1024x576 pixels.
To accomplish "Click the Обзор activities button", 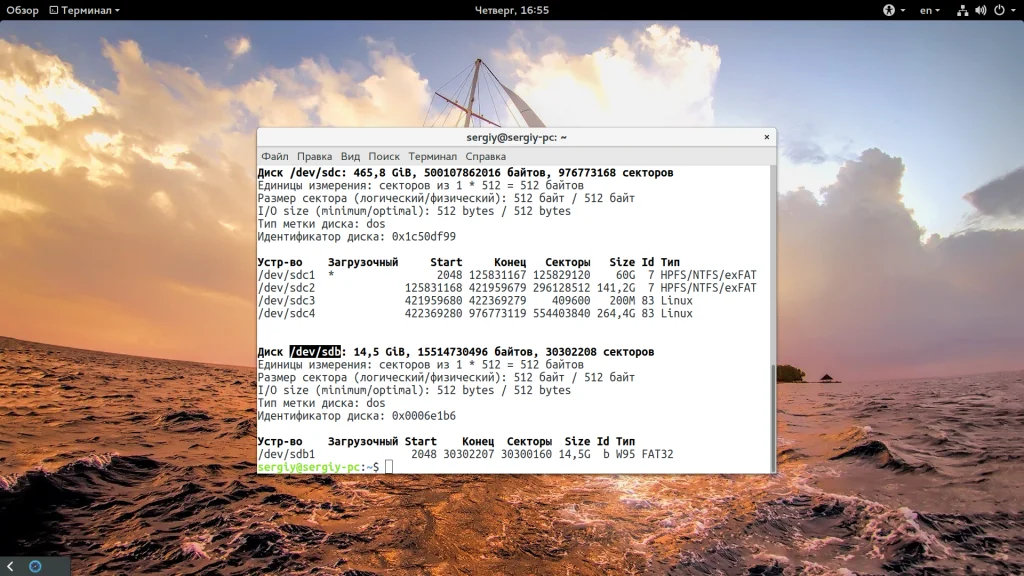I will (x=22, y=10).
